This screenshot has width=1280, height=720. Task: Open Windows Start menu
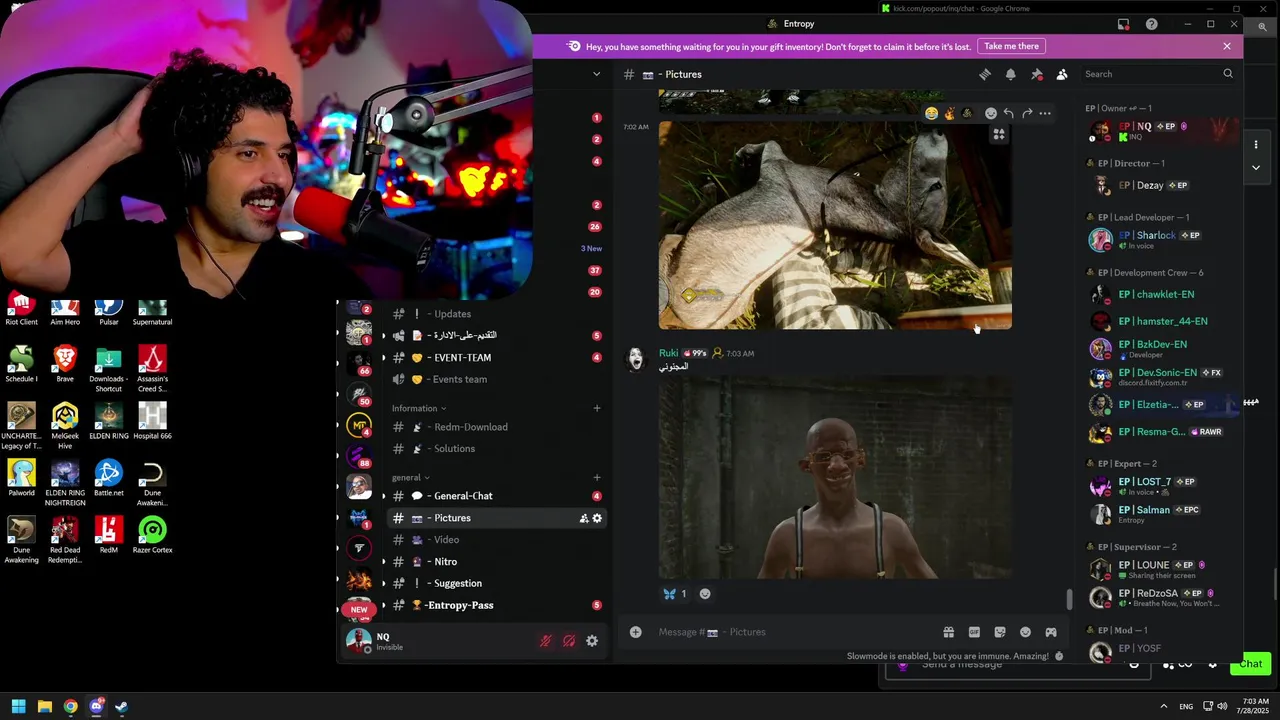[x=18, y=707]
